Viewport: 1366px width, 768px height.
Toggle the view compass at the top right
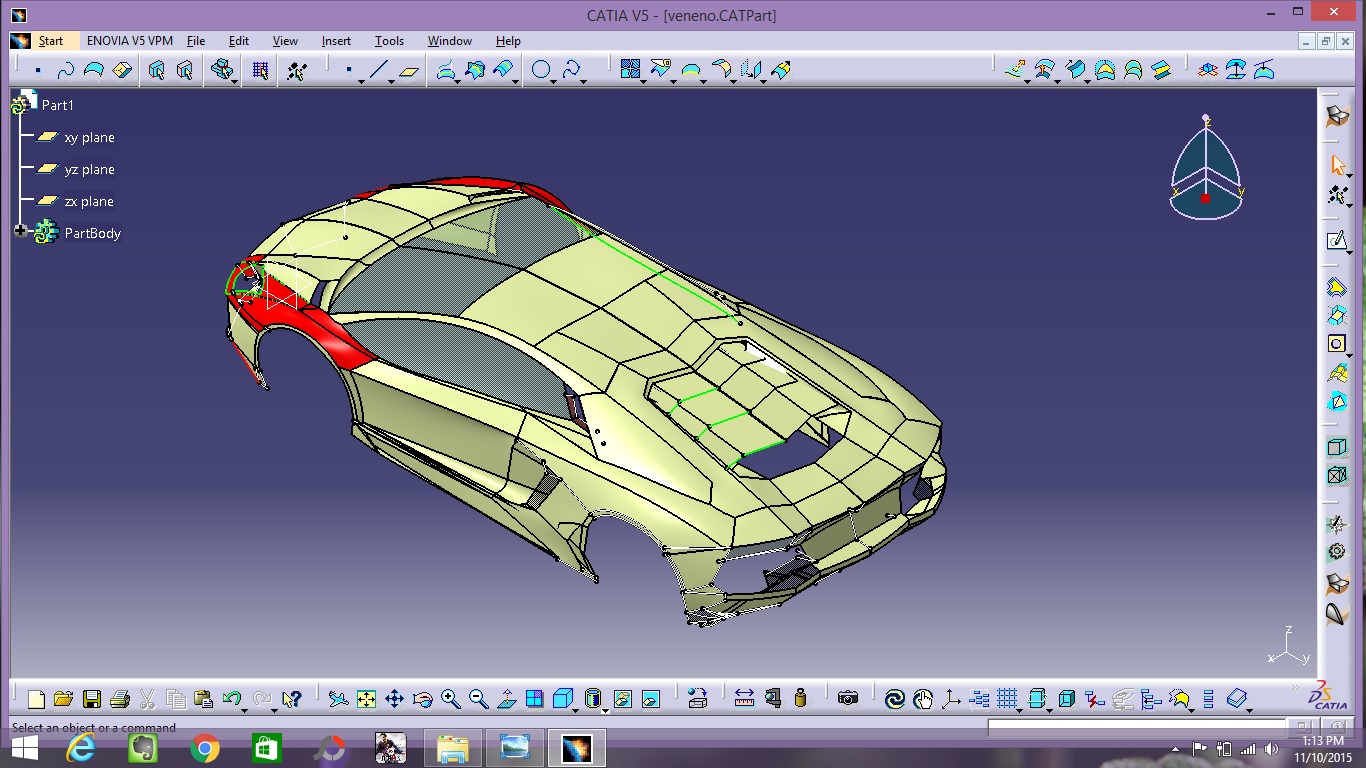pyautogui.click(x=1207, y=168)
